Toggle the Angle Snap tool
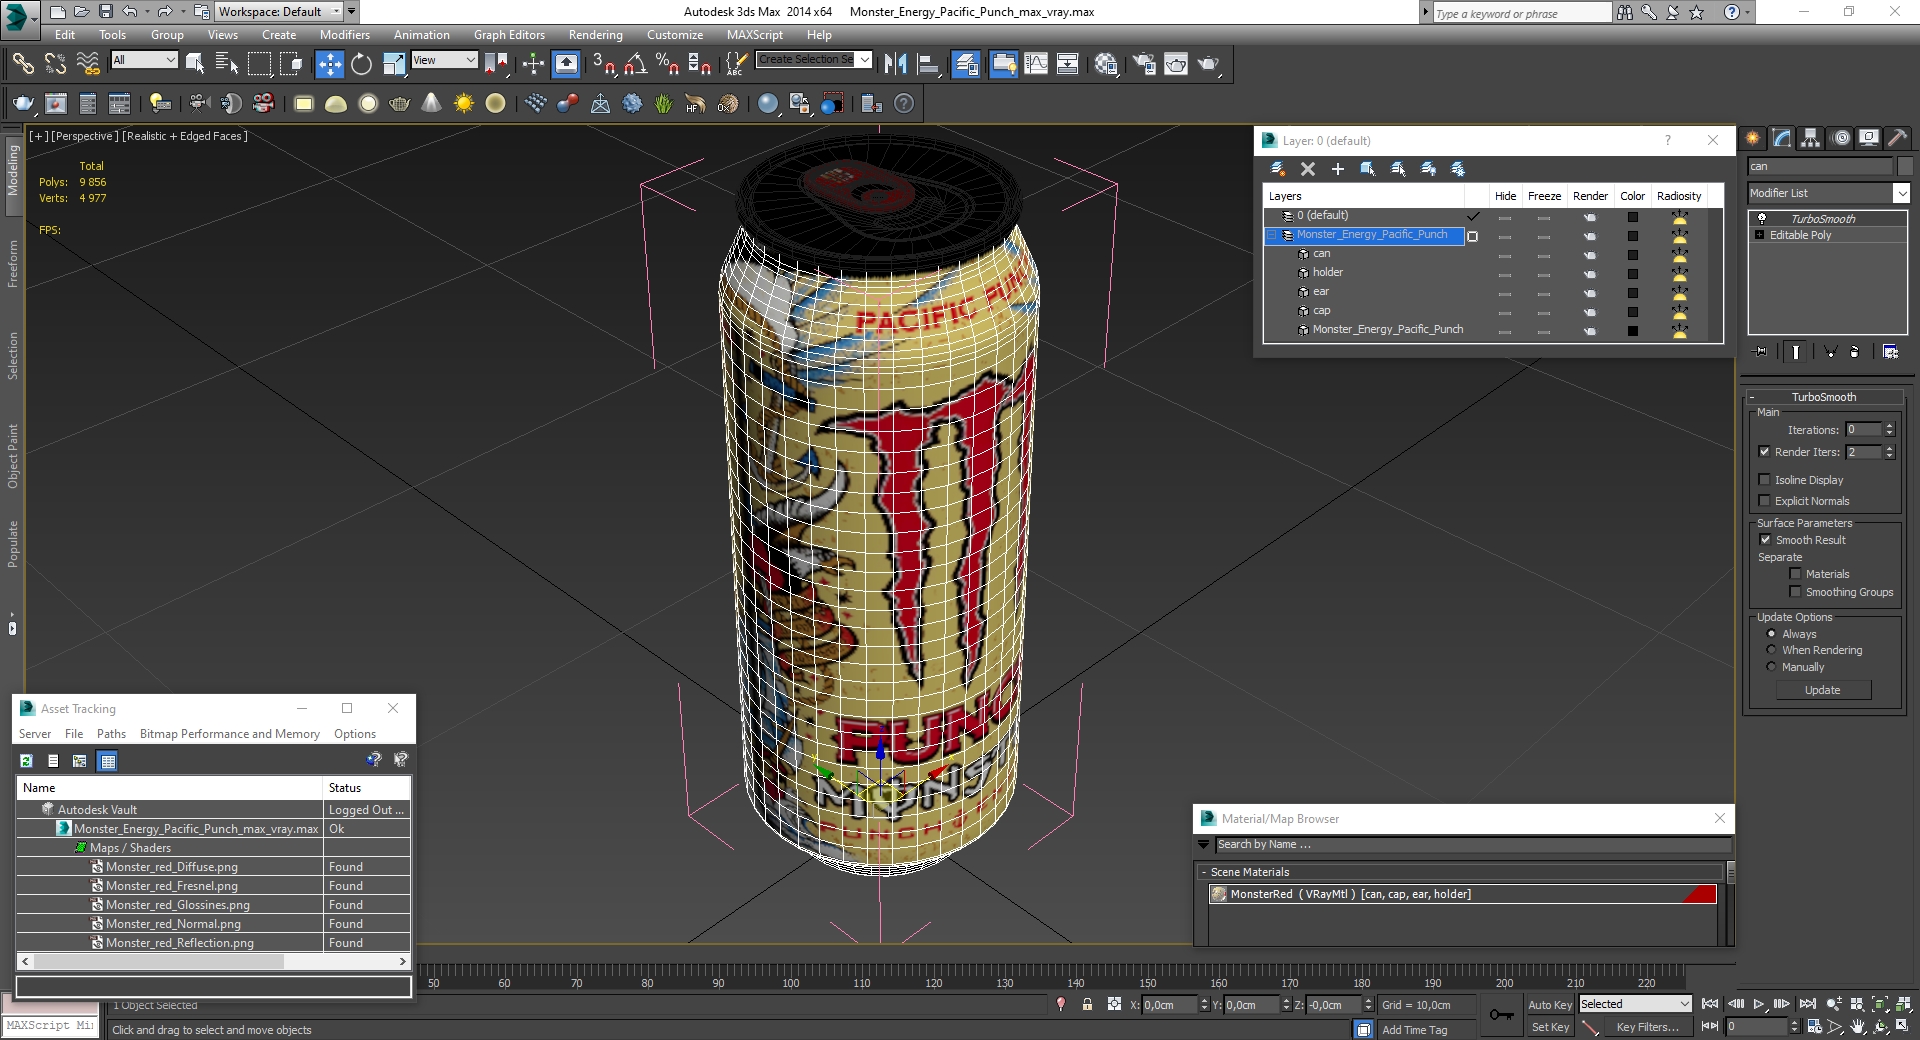The image size is (1920, 1040). 635,64
